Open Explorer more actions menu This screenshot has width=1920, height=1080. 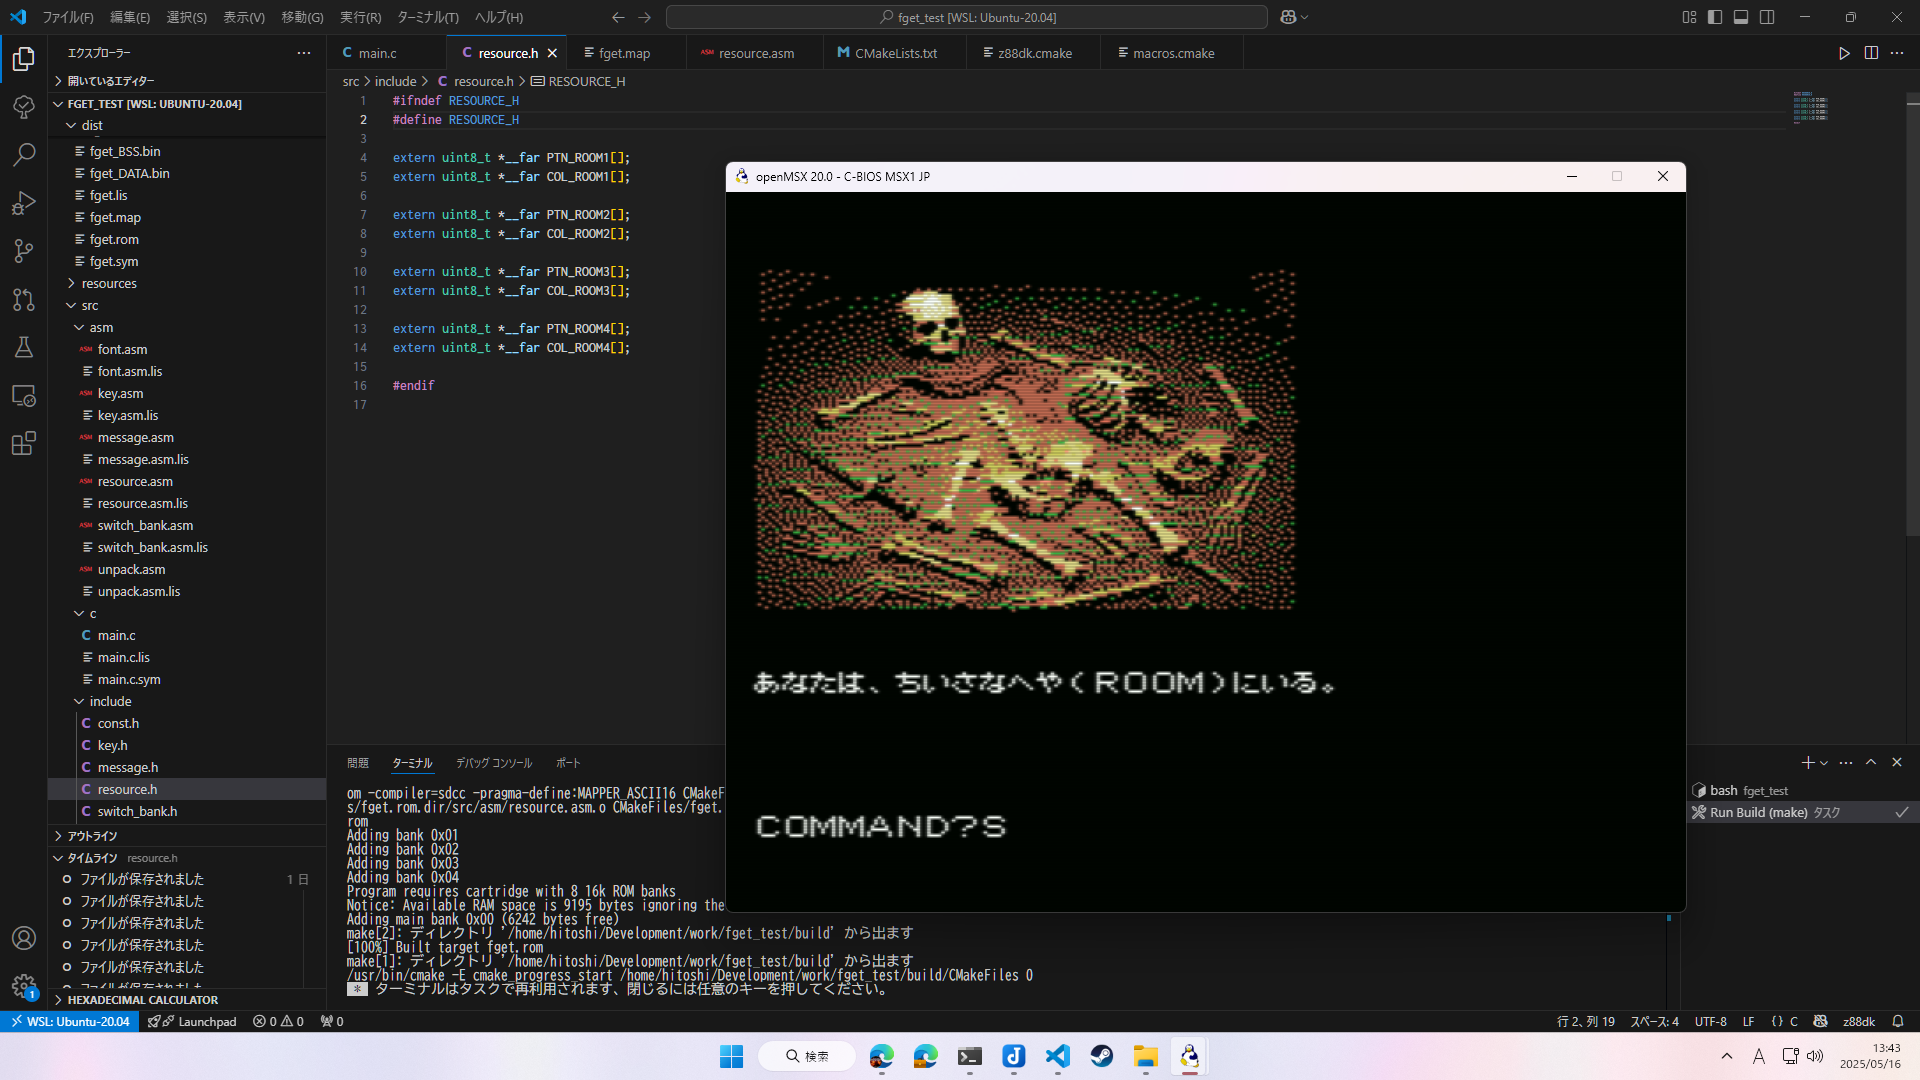point(304,53)
